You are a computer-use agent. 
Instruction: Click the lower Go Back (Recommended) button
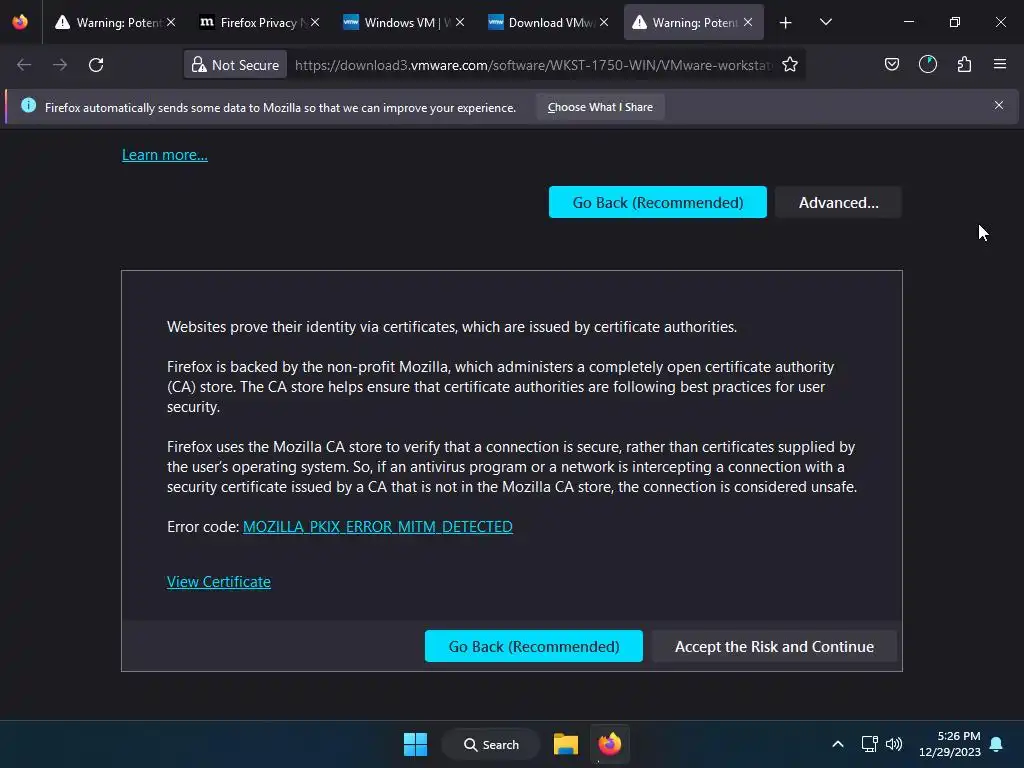534,647
